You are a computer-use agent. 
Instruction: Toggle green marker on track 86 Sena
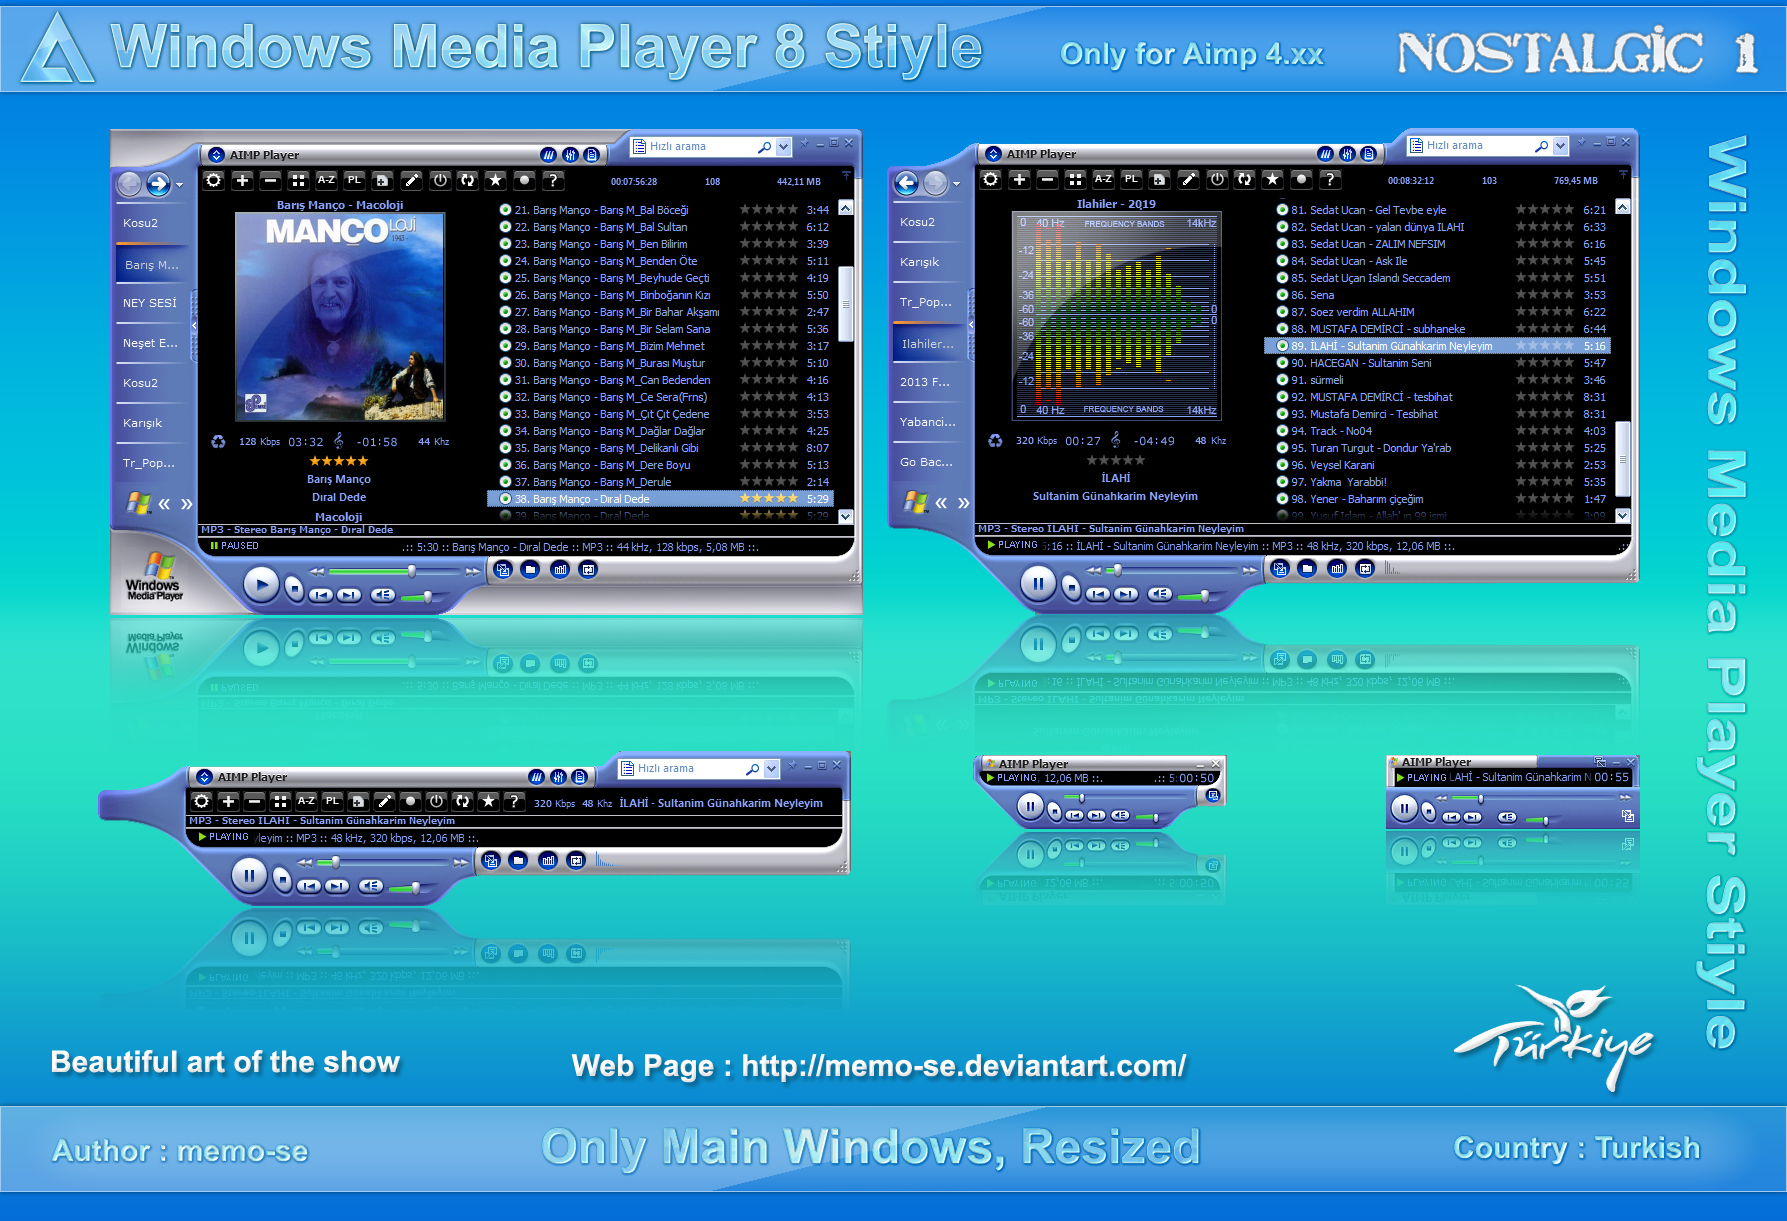1282,295
